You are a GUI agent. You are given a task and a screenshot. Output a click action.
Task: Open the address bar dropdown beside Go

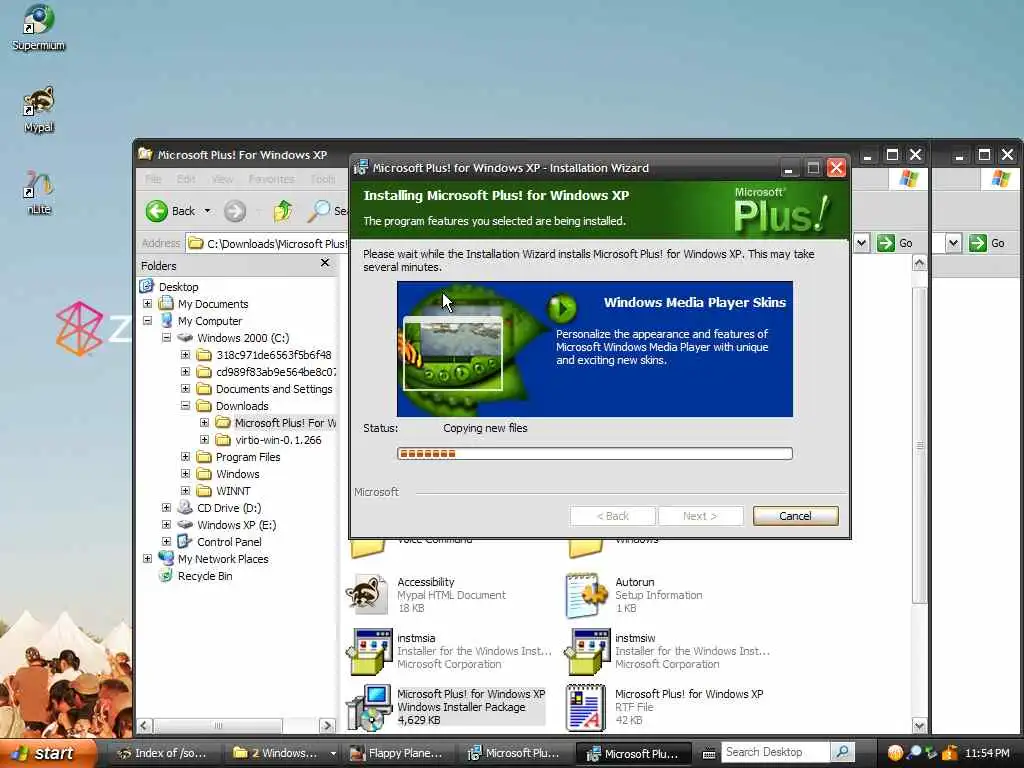tap(861, 243)
